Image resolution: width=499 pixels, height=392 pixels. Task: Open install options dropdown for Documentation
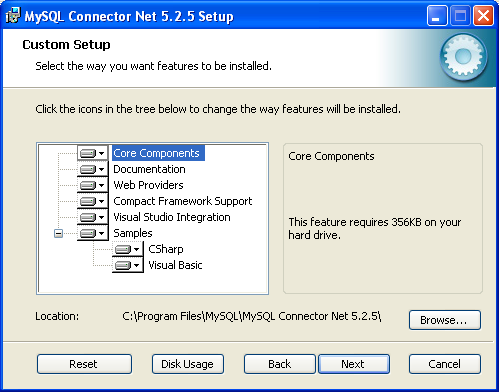tap(93, 169)
